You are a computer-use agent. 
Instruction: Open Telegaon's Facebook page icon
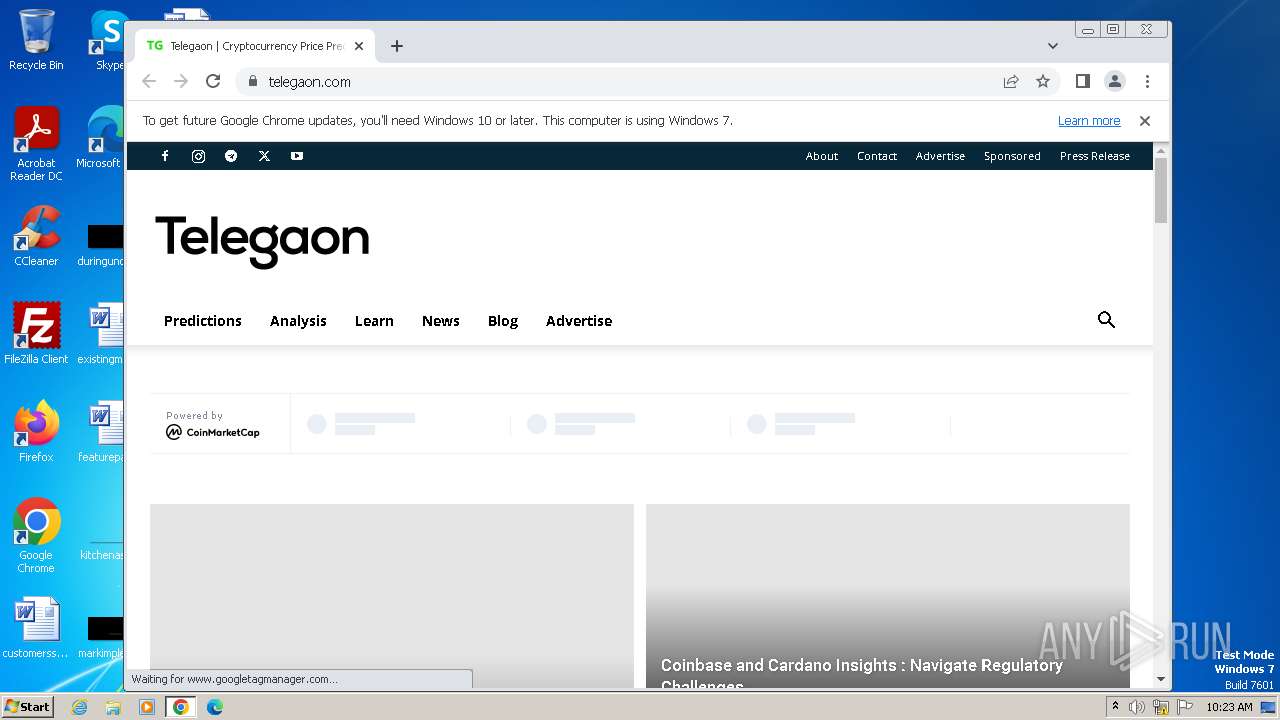click(x=165, y=156)
